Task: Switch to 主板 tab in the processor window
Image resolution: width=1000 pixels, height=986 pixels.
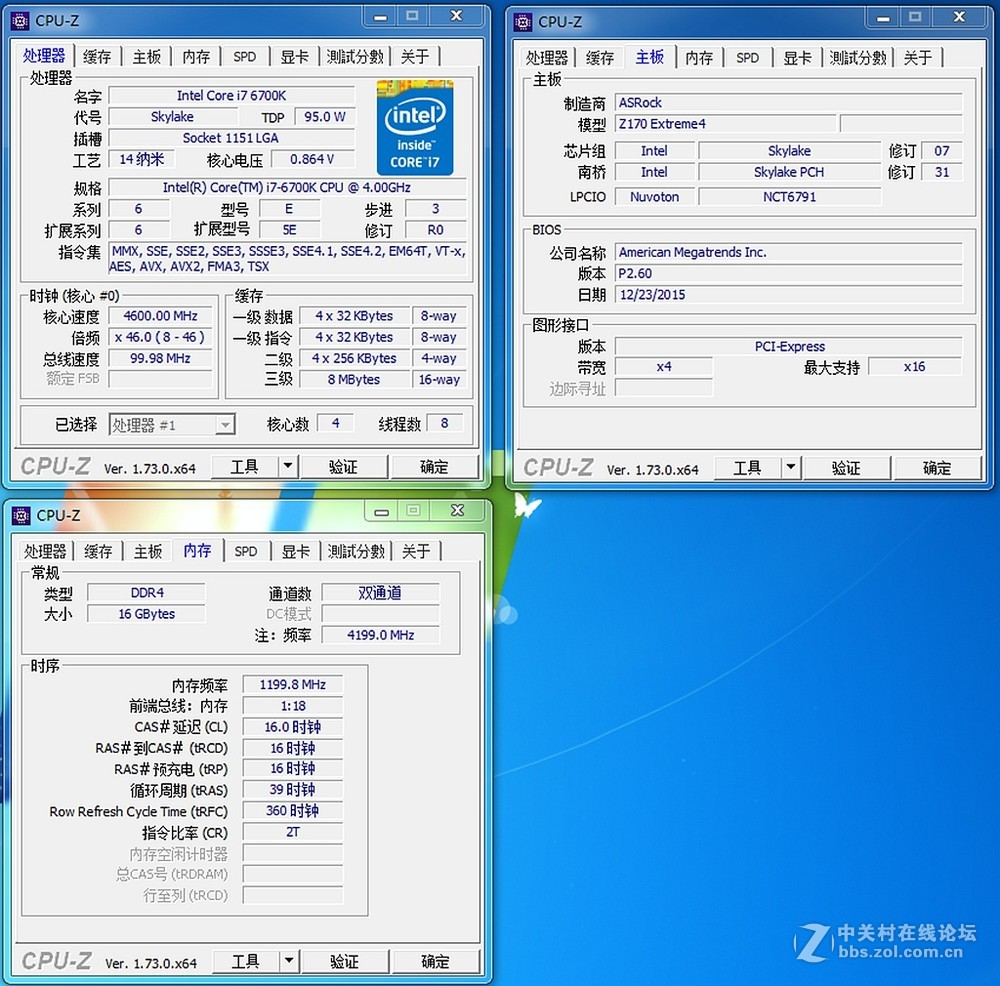Action: [x=147, y=57]
